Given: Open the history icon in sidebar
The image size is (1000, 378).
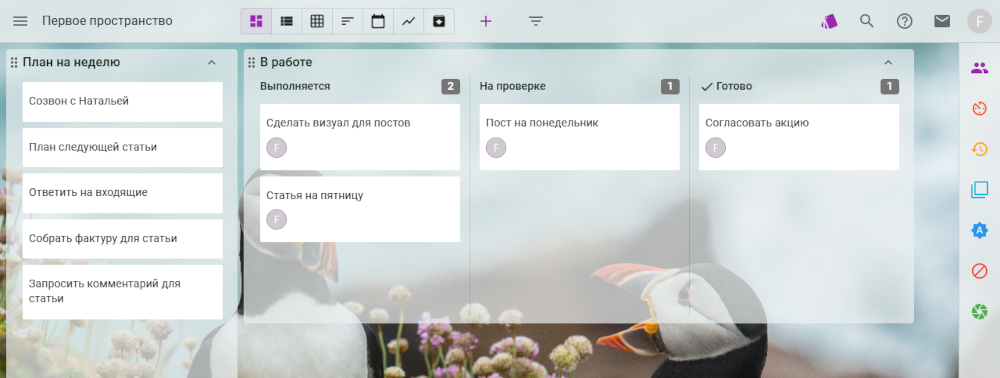Looking at the screenshot, I should point(979,149).
